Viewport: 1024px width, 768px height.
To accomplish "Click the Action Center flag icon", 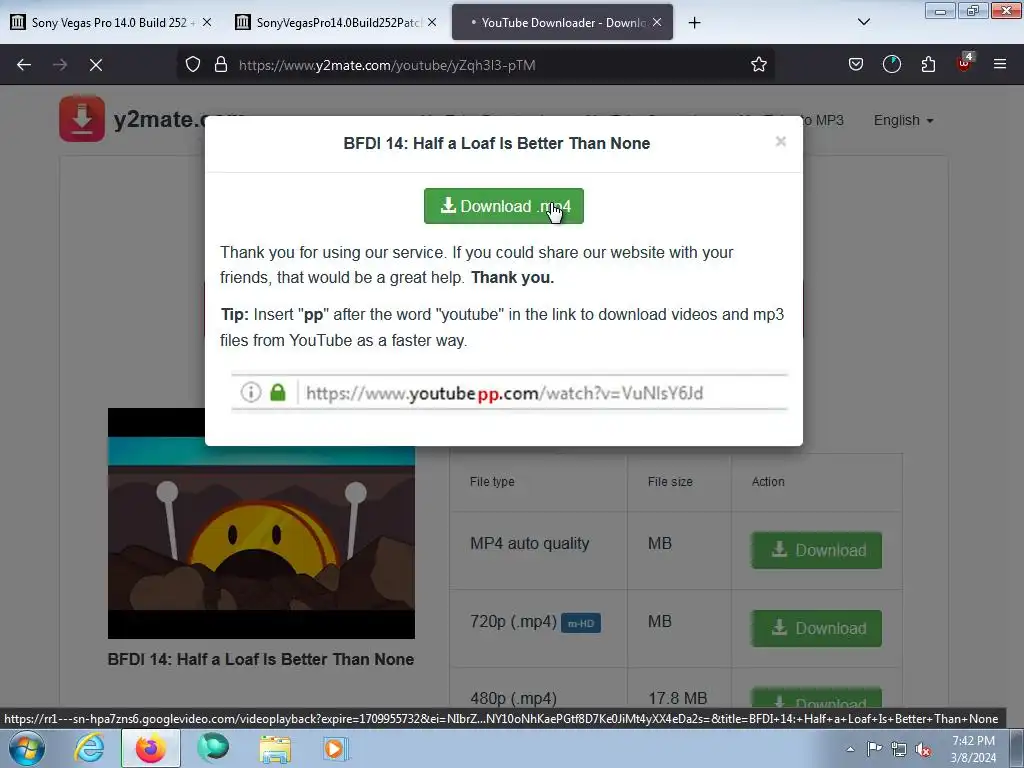I will point(874,749).
